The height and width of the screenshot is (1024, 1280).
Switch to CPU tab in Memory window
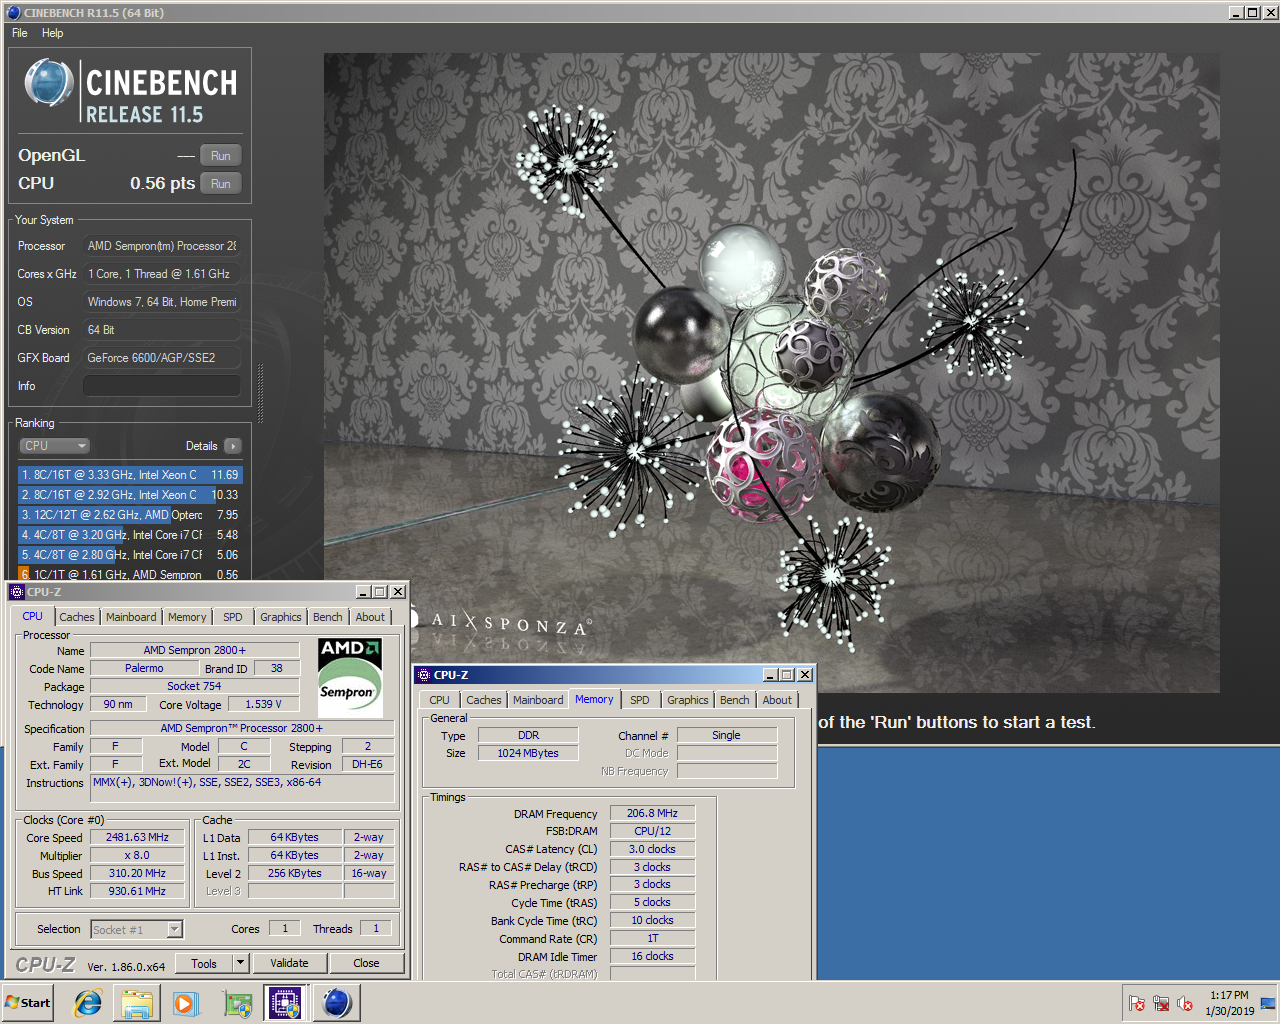[440, 700]
